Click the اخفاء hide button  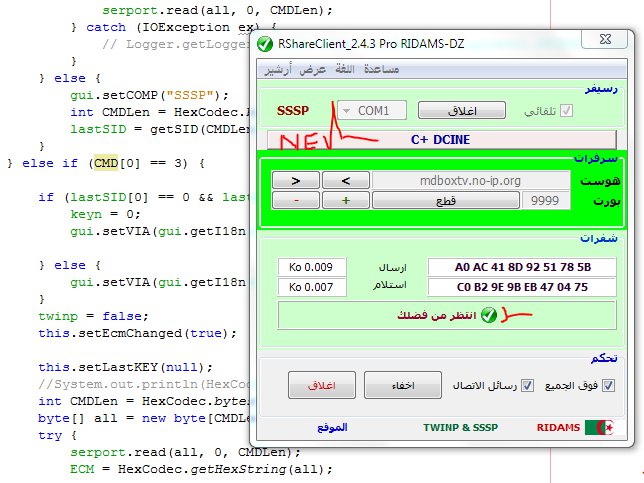[403, 385]
